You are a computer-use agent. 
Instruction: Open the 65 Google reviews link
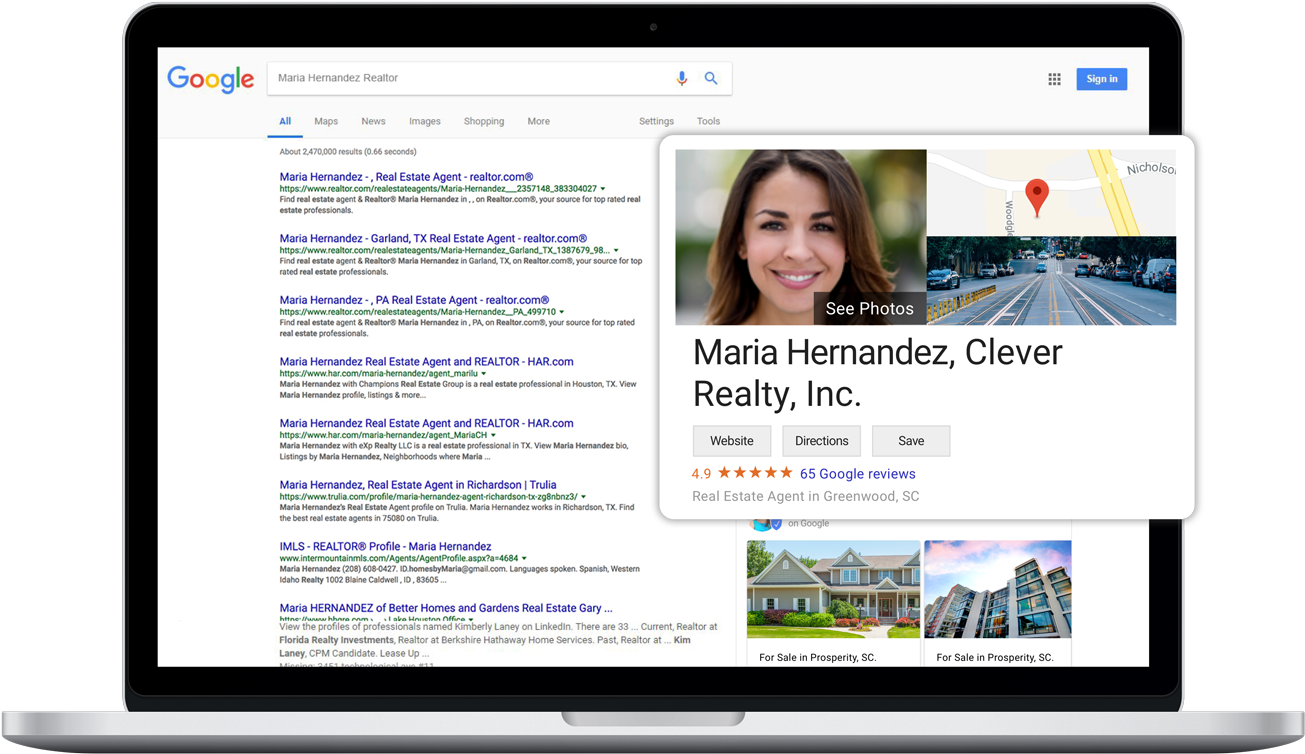click(x=858, y=474)
